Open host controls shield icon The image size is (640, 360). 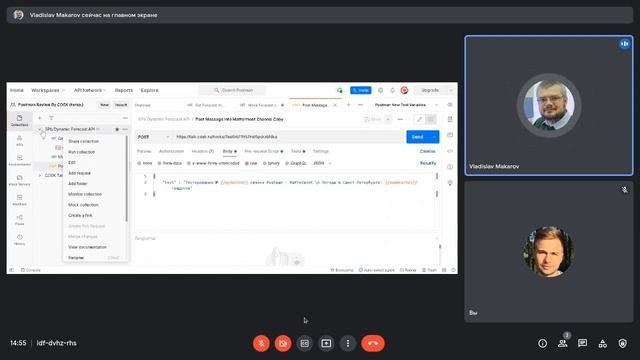[x=622, y=343]
